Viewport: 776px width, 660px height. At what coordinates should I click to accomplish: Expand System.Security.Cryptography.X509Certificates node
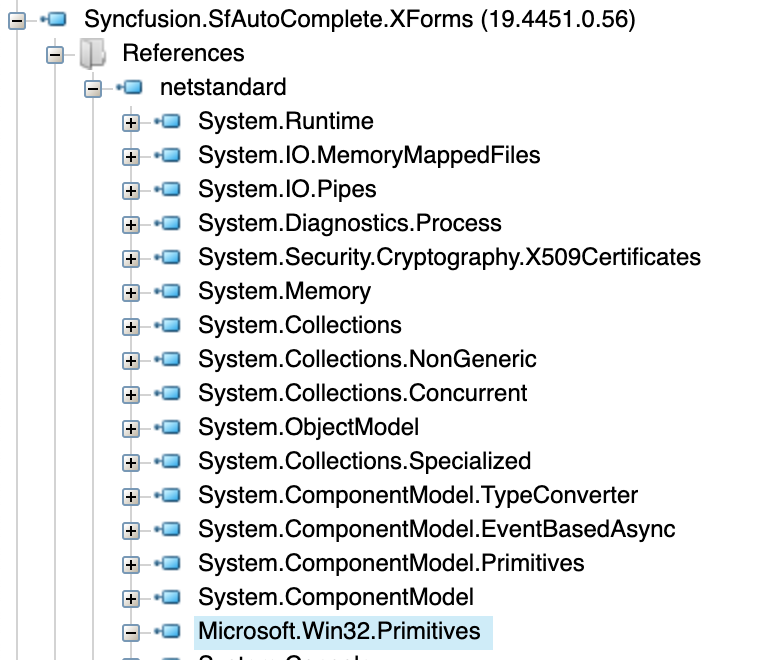click(x=131, y=259)
